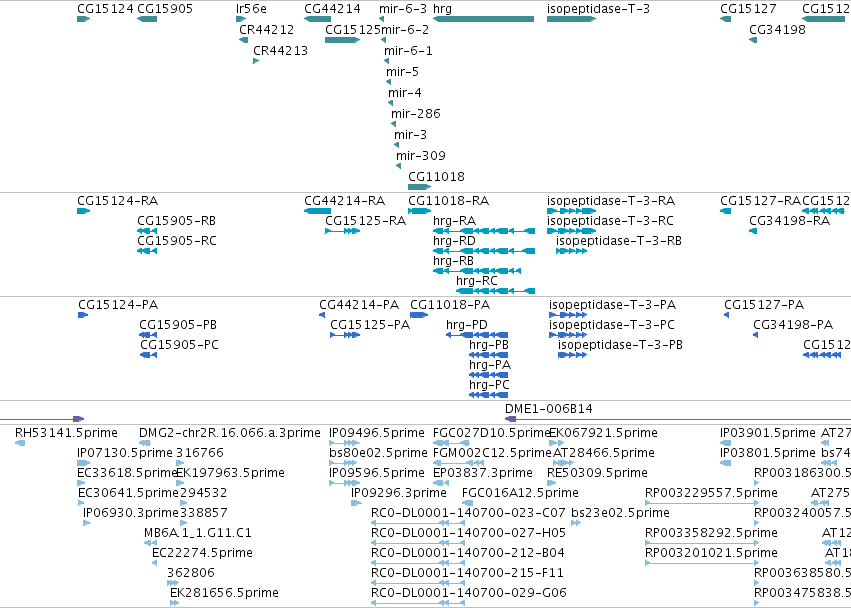This screenshot has height=608, width=851.
Task: Click the hrg-RD transcript label
Action: click(454, 240)
